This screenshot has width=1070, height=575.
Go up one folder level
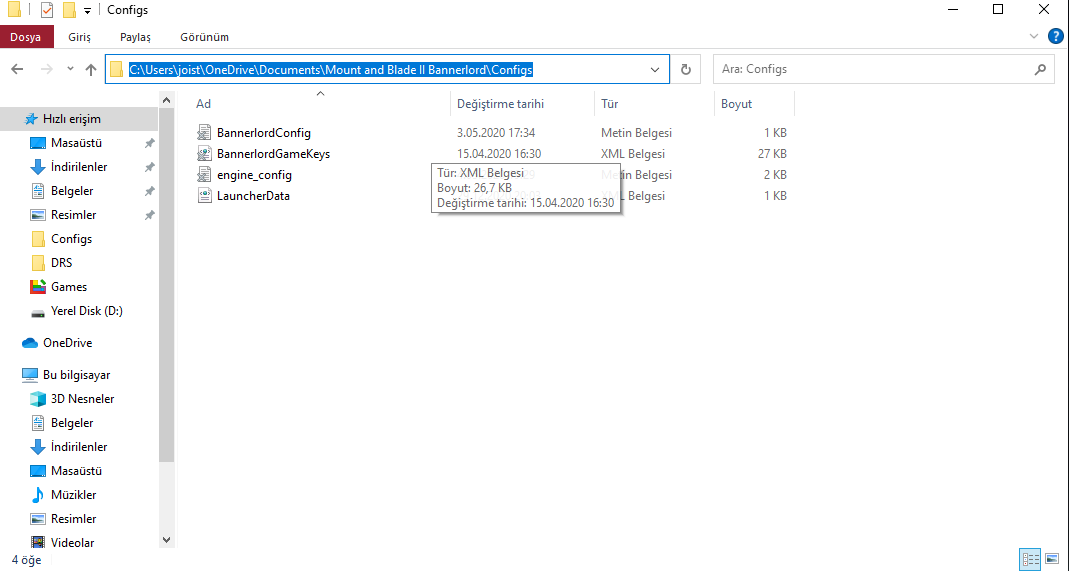91,69
